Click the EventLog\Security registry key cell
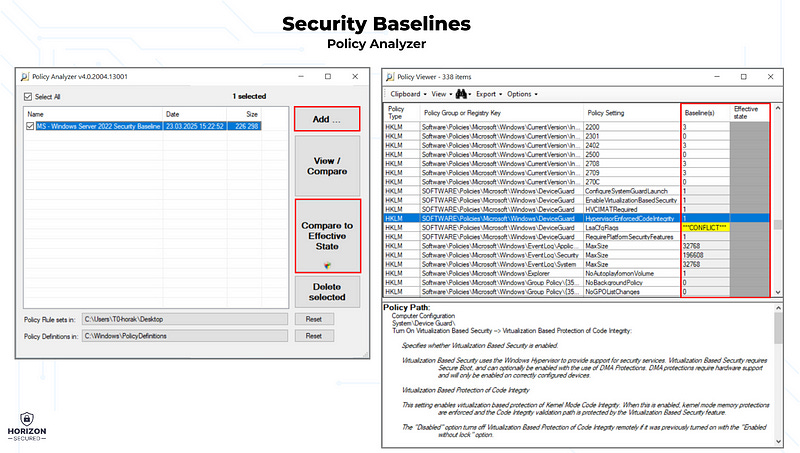Screen dimensions: 800x453 point(500,255)
